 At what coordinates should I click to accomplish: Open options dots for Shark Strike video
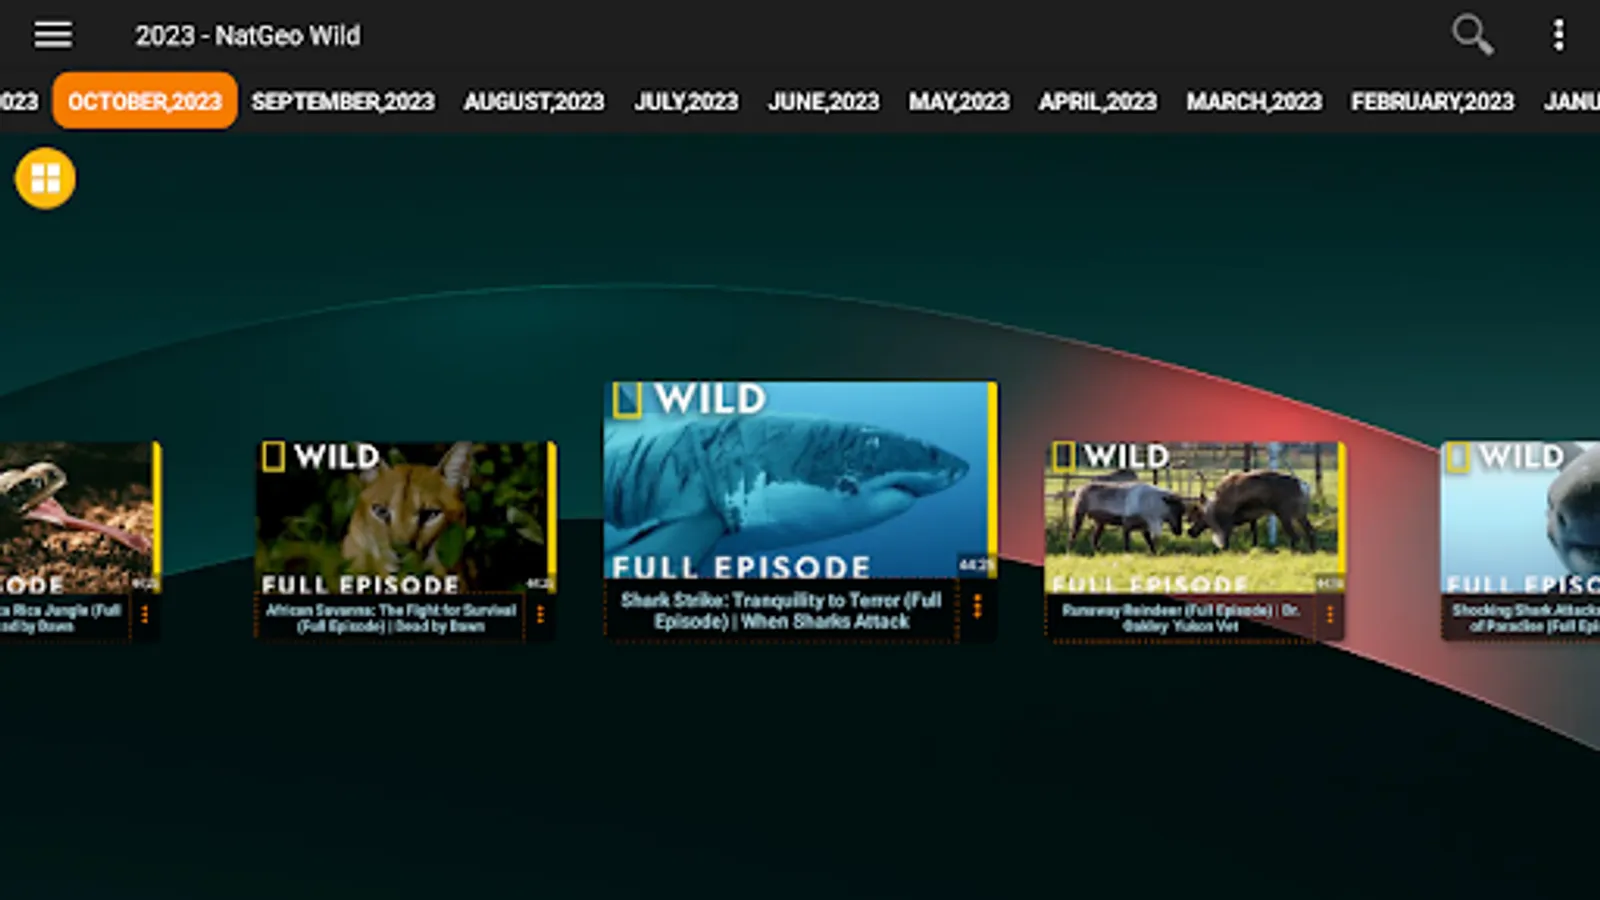(977, 607)
